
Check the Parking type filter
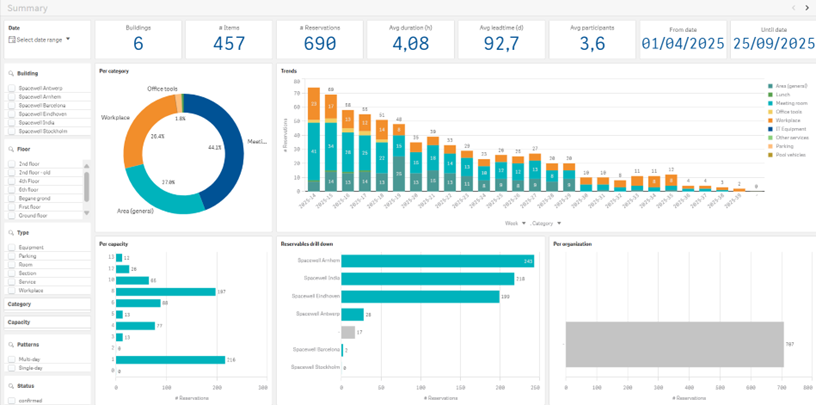pos(11,256)
